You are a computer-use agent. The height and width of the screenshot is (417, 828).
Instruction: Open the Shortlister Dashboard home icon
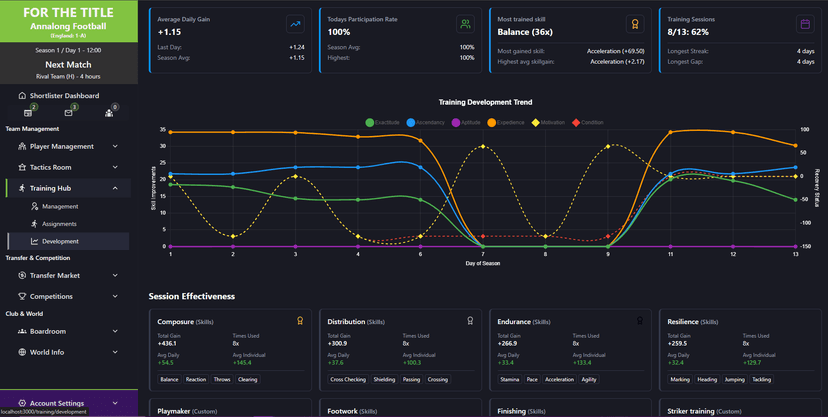tap(23, 96)
